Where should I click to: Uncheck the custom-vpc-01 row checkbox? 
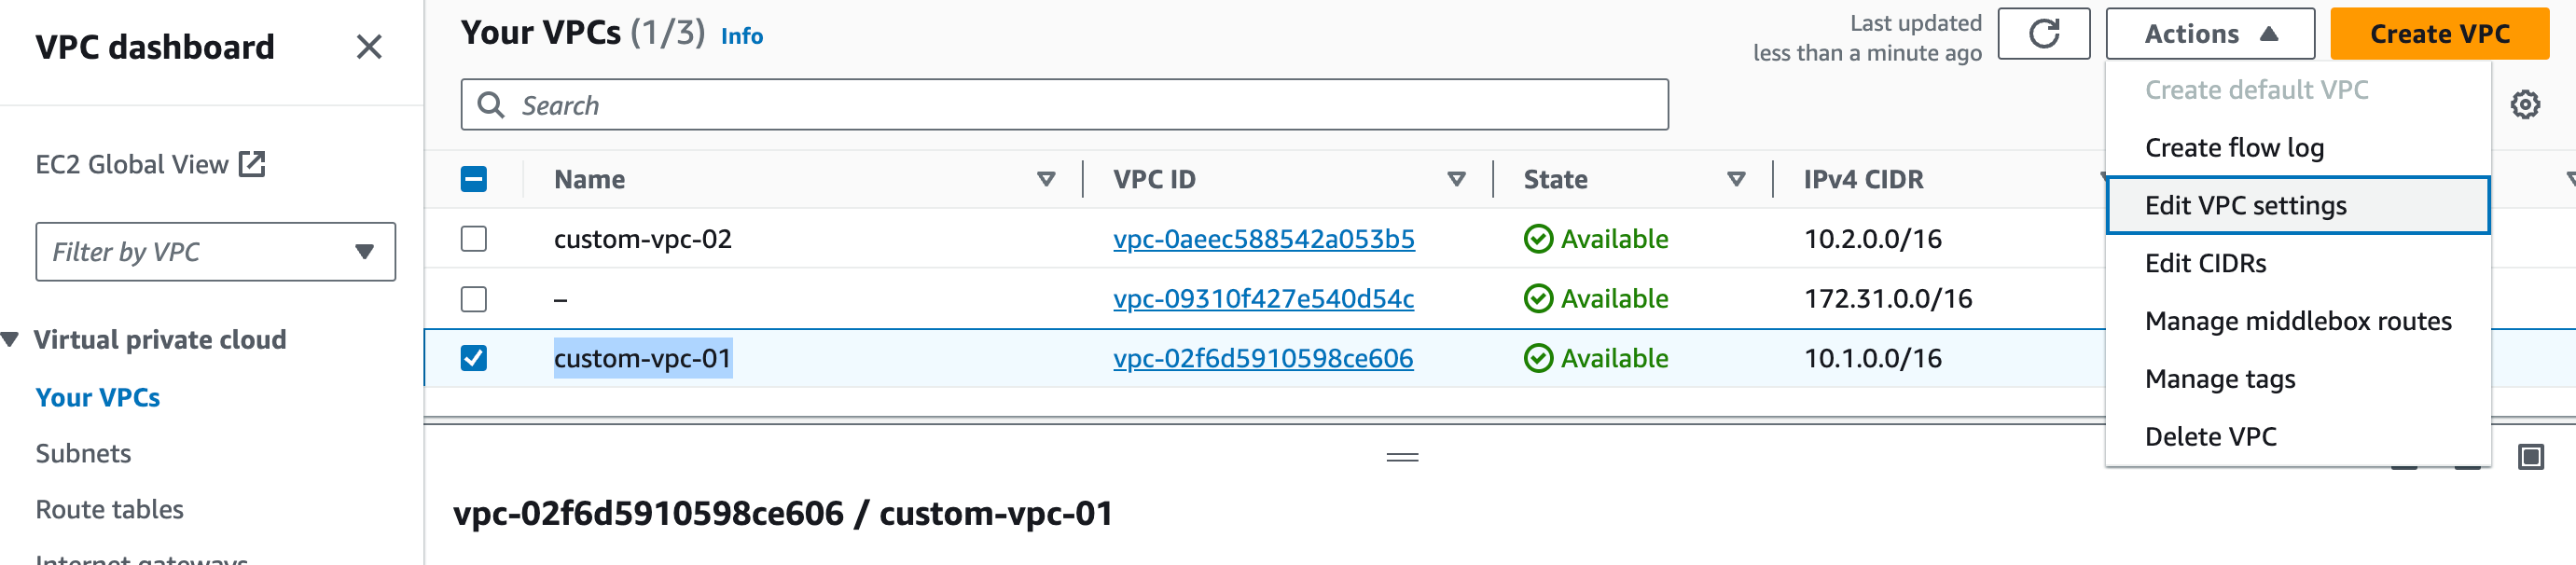pyautogui.click(x=474, y=358)
